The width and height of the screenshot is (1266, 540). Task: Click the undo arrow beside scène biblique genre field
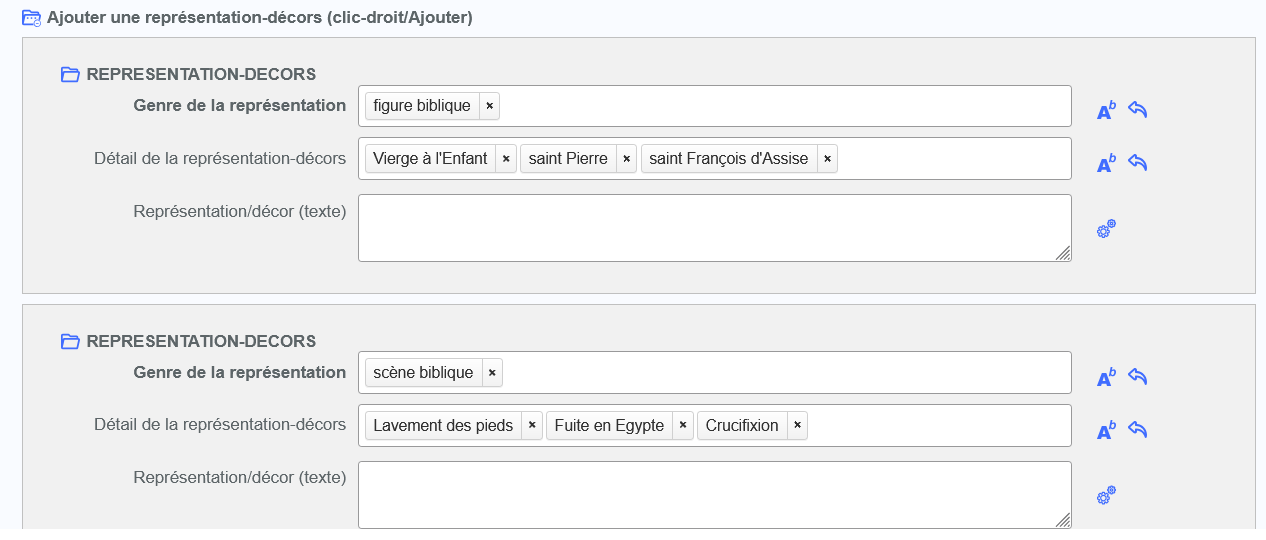tap(1137, 376)
